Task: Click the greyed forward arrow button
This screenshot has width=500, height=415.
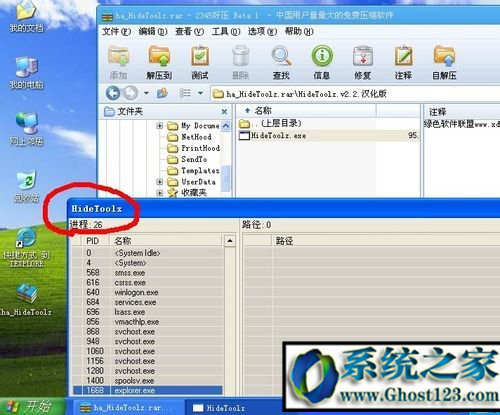Action: (131, 93)
